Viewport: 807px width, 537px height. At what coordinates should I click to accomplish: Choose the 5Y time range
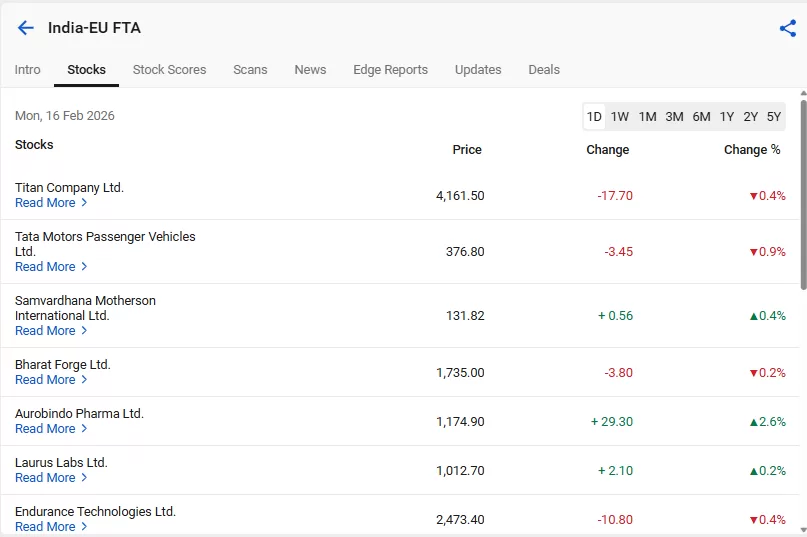coord(774,117)
